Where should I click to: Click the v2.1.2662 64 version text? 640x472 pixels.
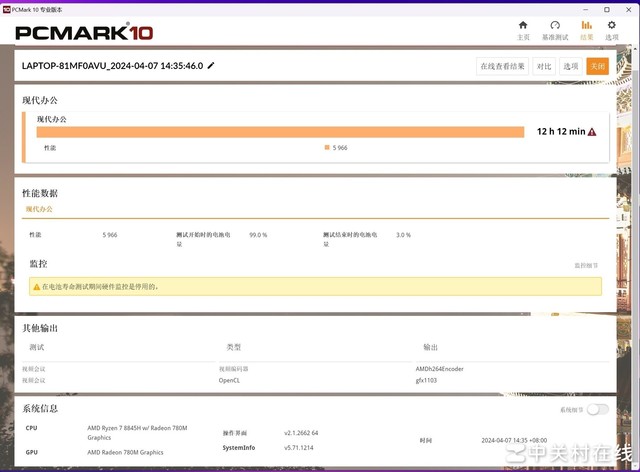click(301, 433)
